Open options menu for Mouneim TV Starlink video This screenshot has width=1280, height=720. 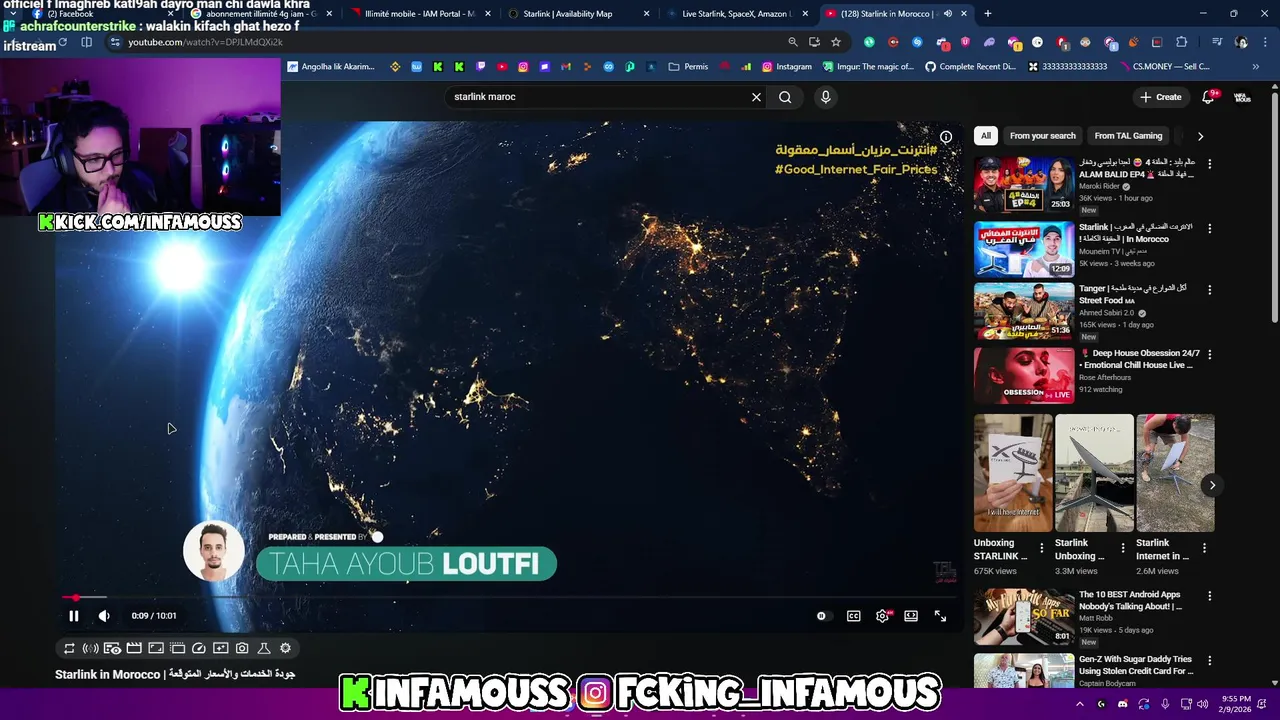[1209, 229]
